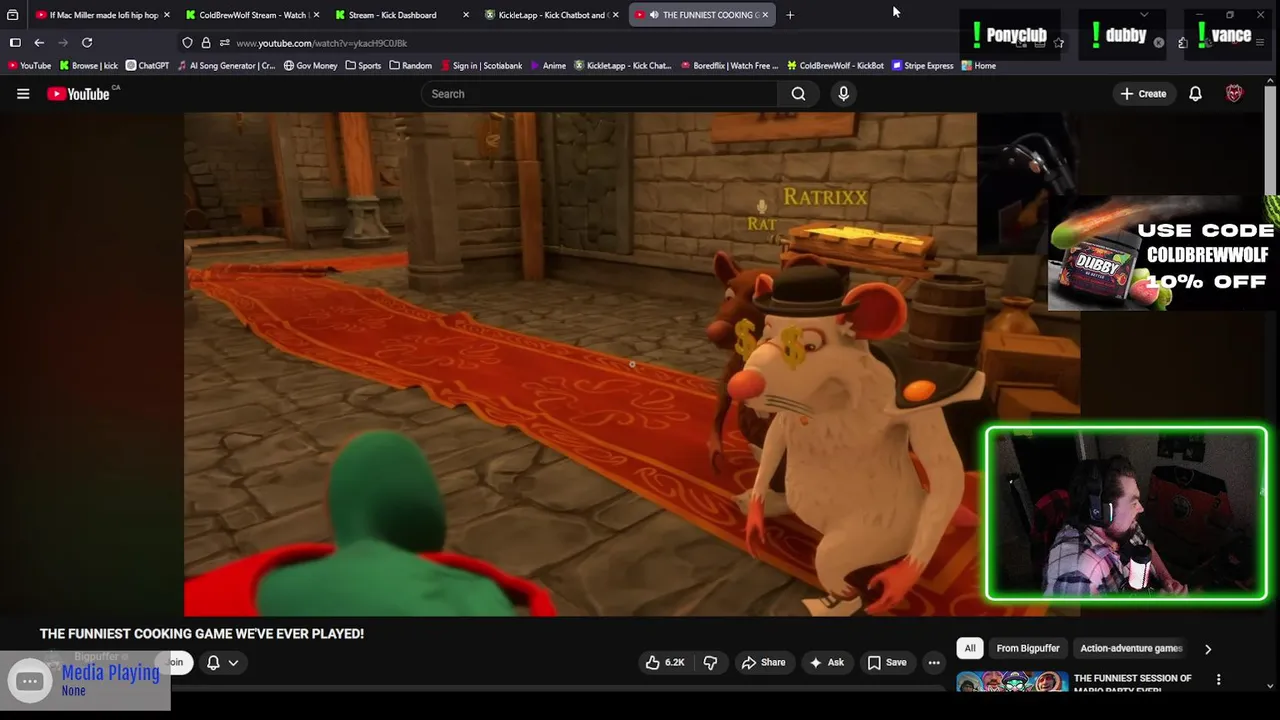Open the Create upload menu

(x=1143, y=94)
